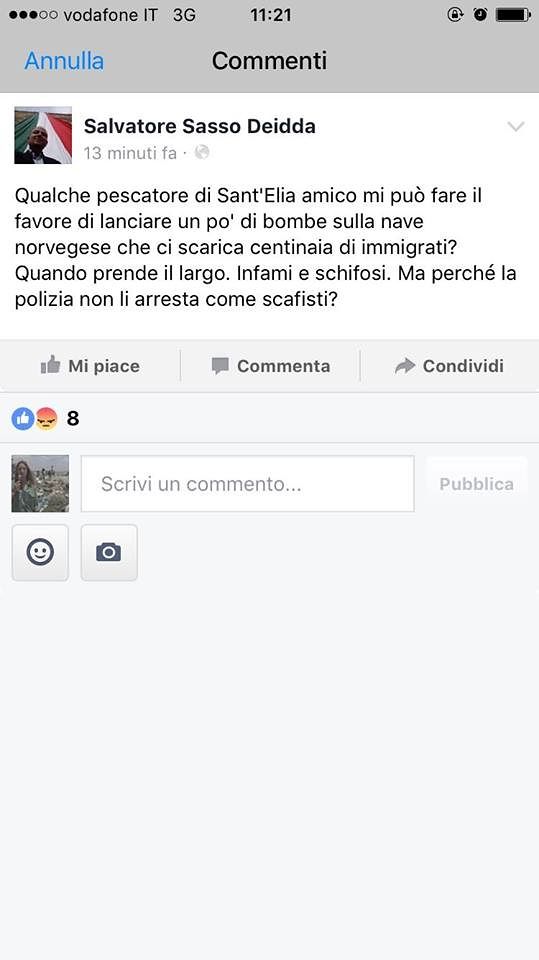Viewport: 539px width, 960px height.
Task: Open the 8 reactions count
Action: point(73,419)
